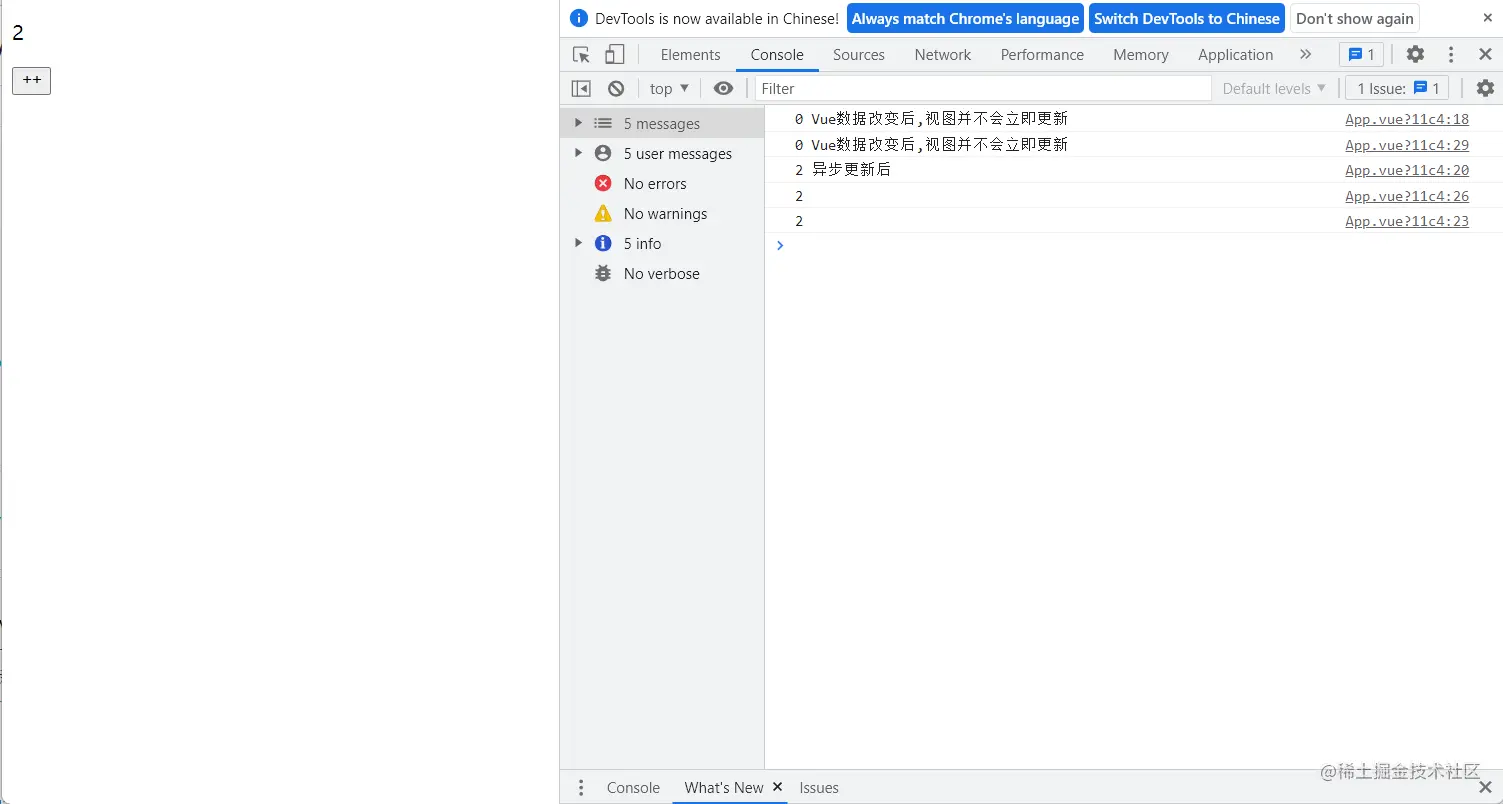The image size is (1503, 804).
Task: Show more DevTools tabs chevron
Action: [x=1305, y=55]
